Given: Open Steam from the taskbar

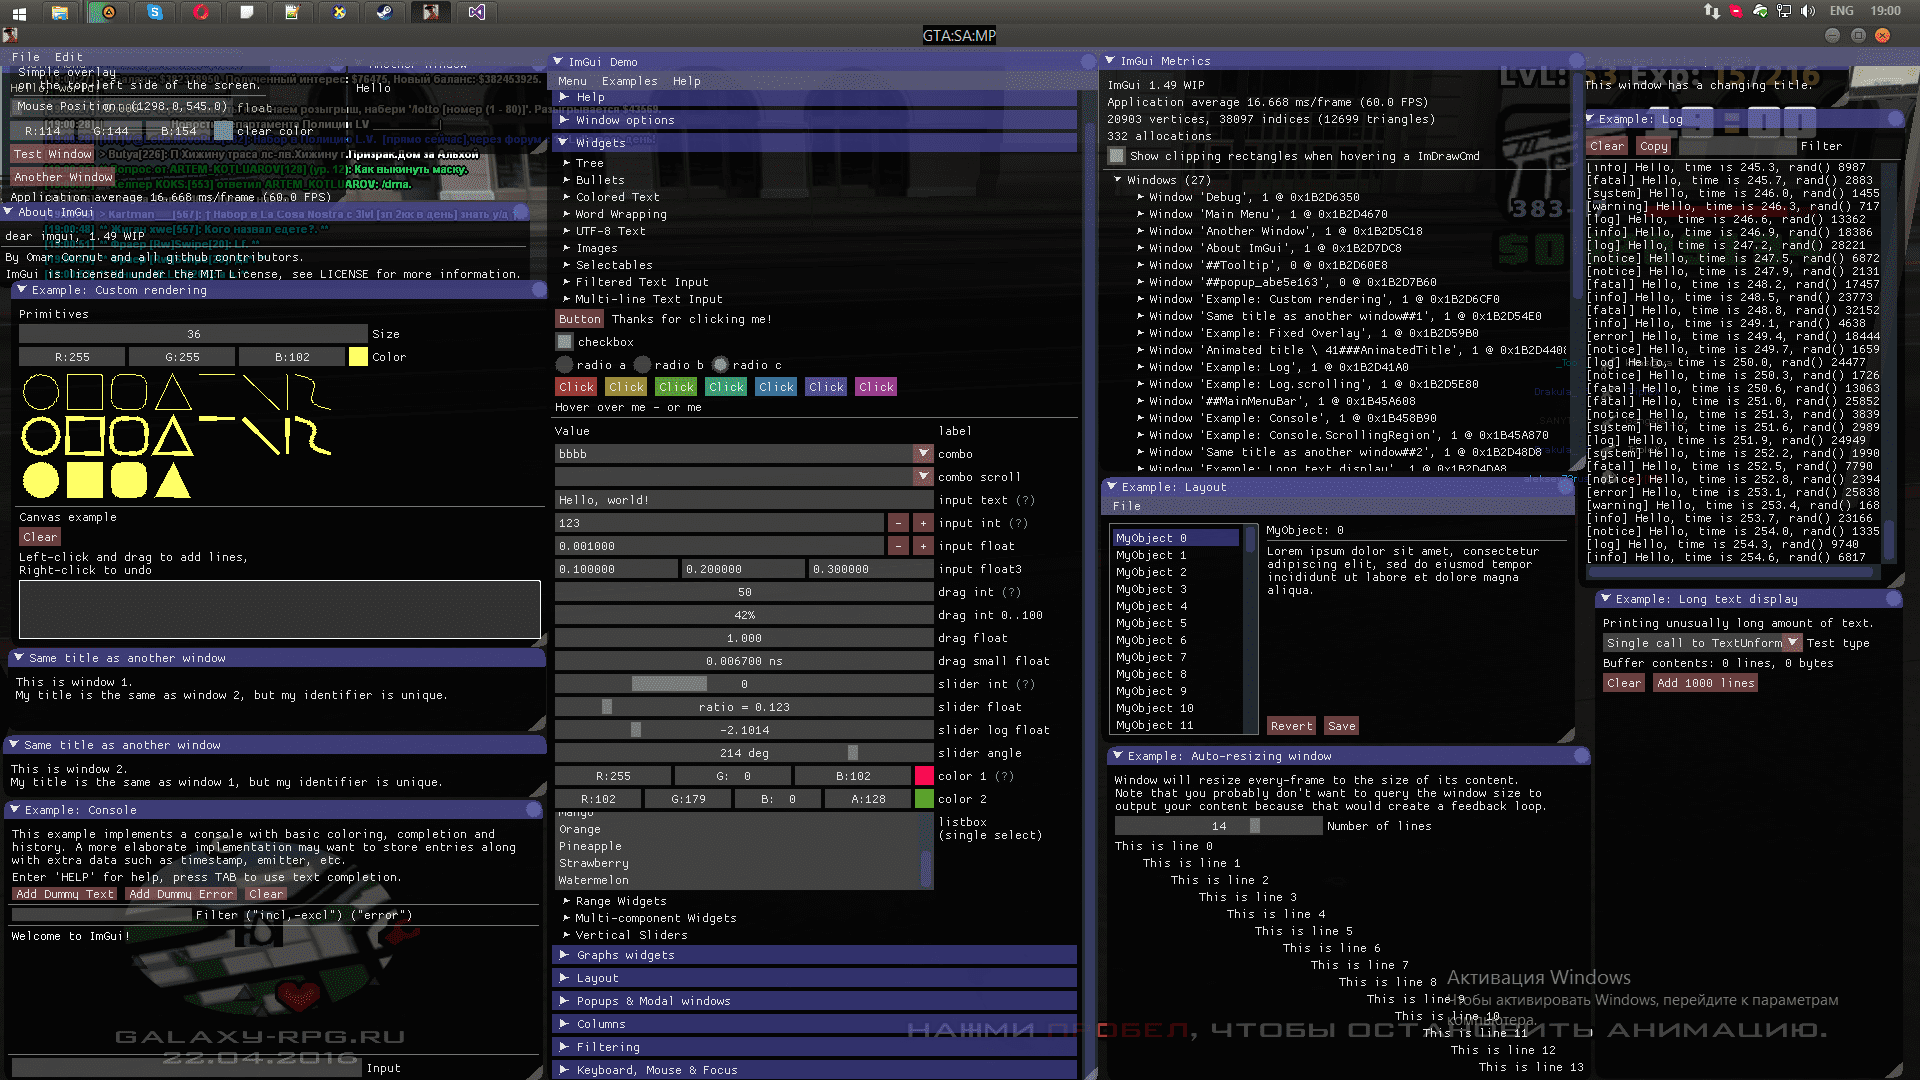Looking at the screenshot, I should pos(384,12).
